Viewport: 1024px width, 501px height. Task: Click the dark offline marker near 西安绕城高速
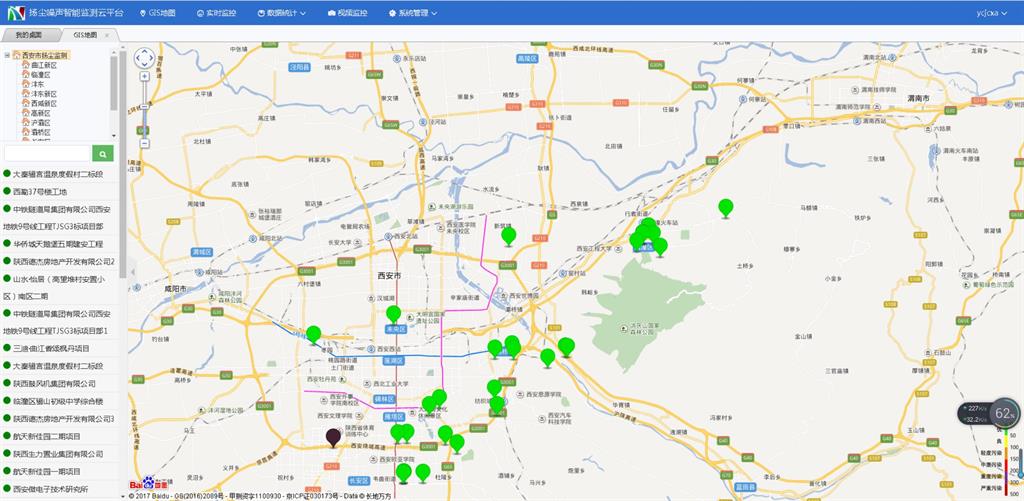point(333,437)
